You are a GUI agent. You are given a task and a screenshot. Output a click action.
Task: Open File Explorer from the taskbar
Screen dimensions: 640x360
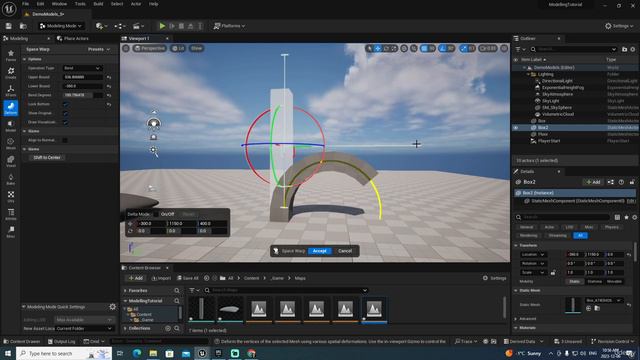point(153,353)
